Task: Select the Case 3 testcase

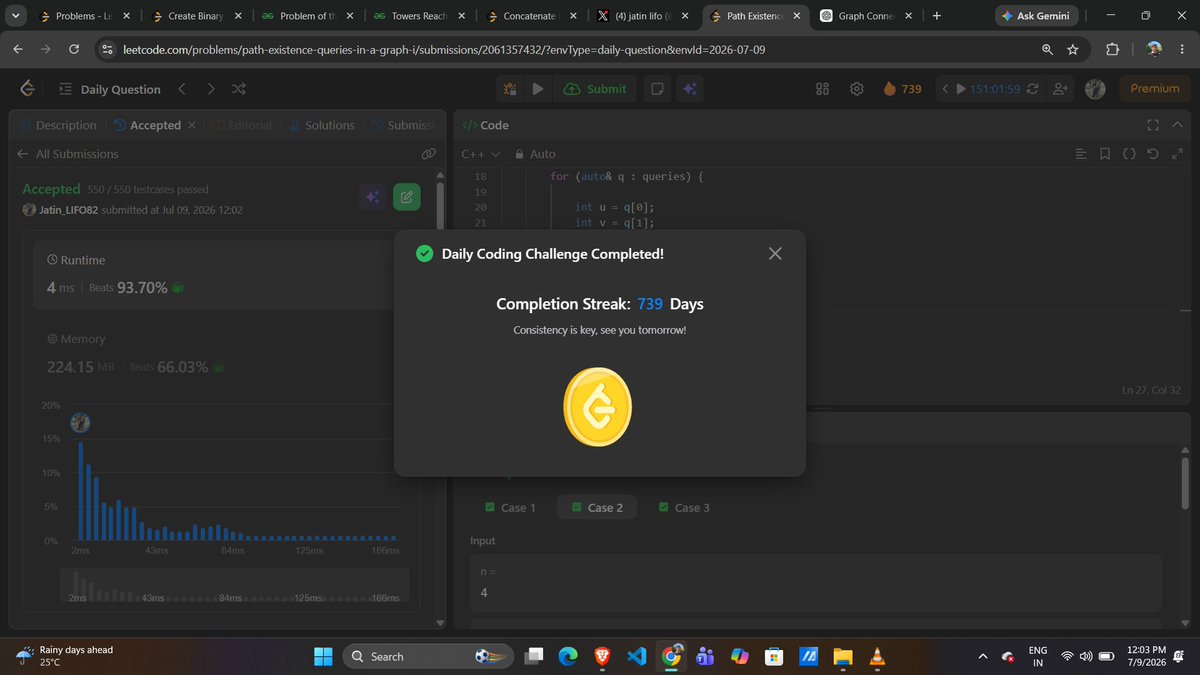Action: pyautogui.click(x=684, y=508)
